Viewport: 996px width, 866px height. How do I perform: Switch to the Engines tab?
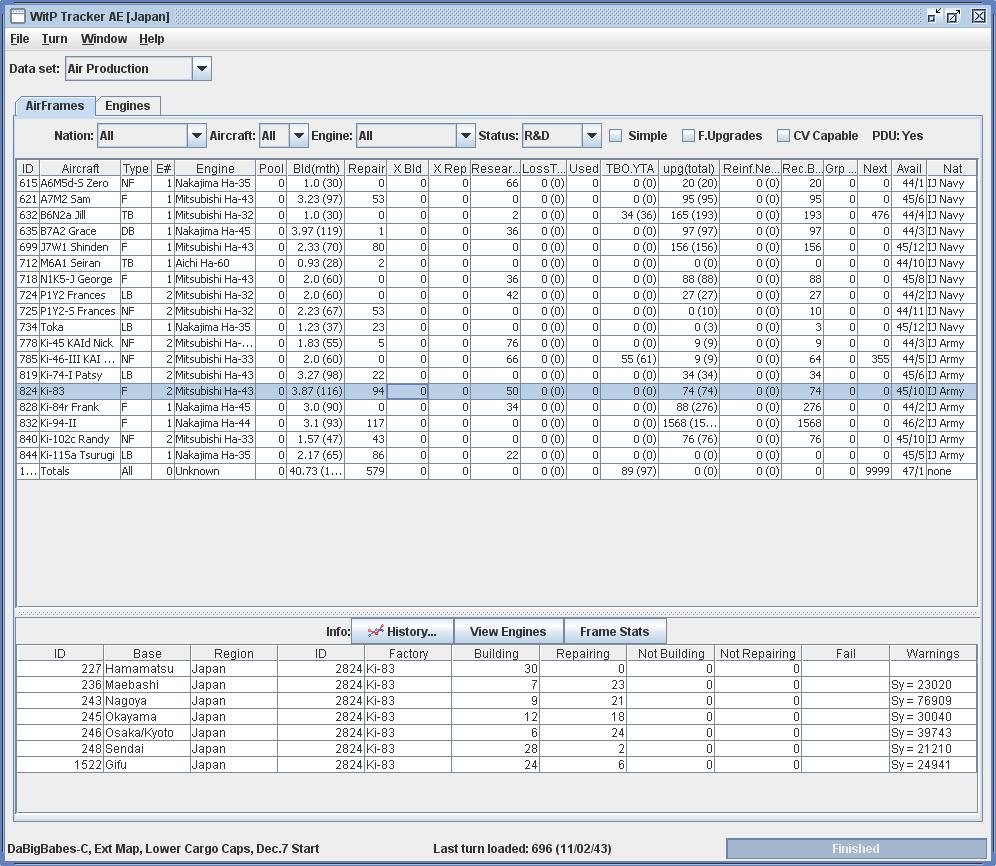[x=128, y=106]
